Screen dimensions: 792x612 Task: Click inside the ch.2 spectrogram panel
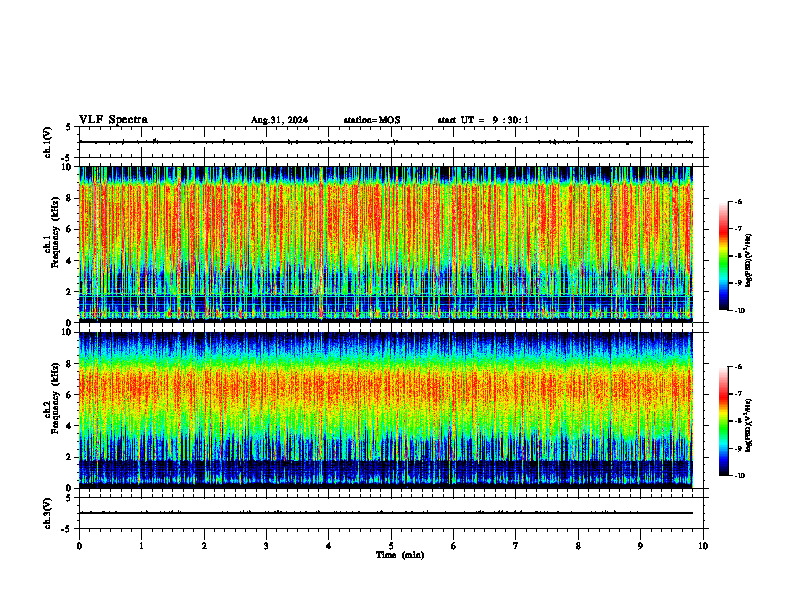click(x=385, y=410)
